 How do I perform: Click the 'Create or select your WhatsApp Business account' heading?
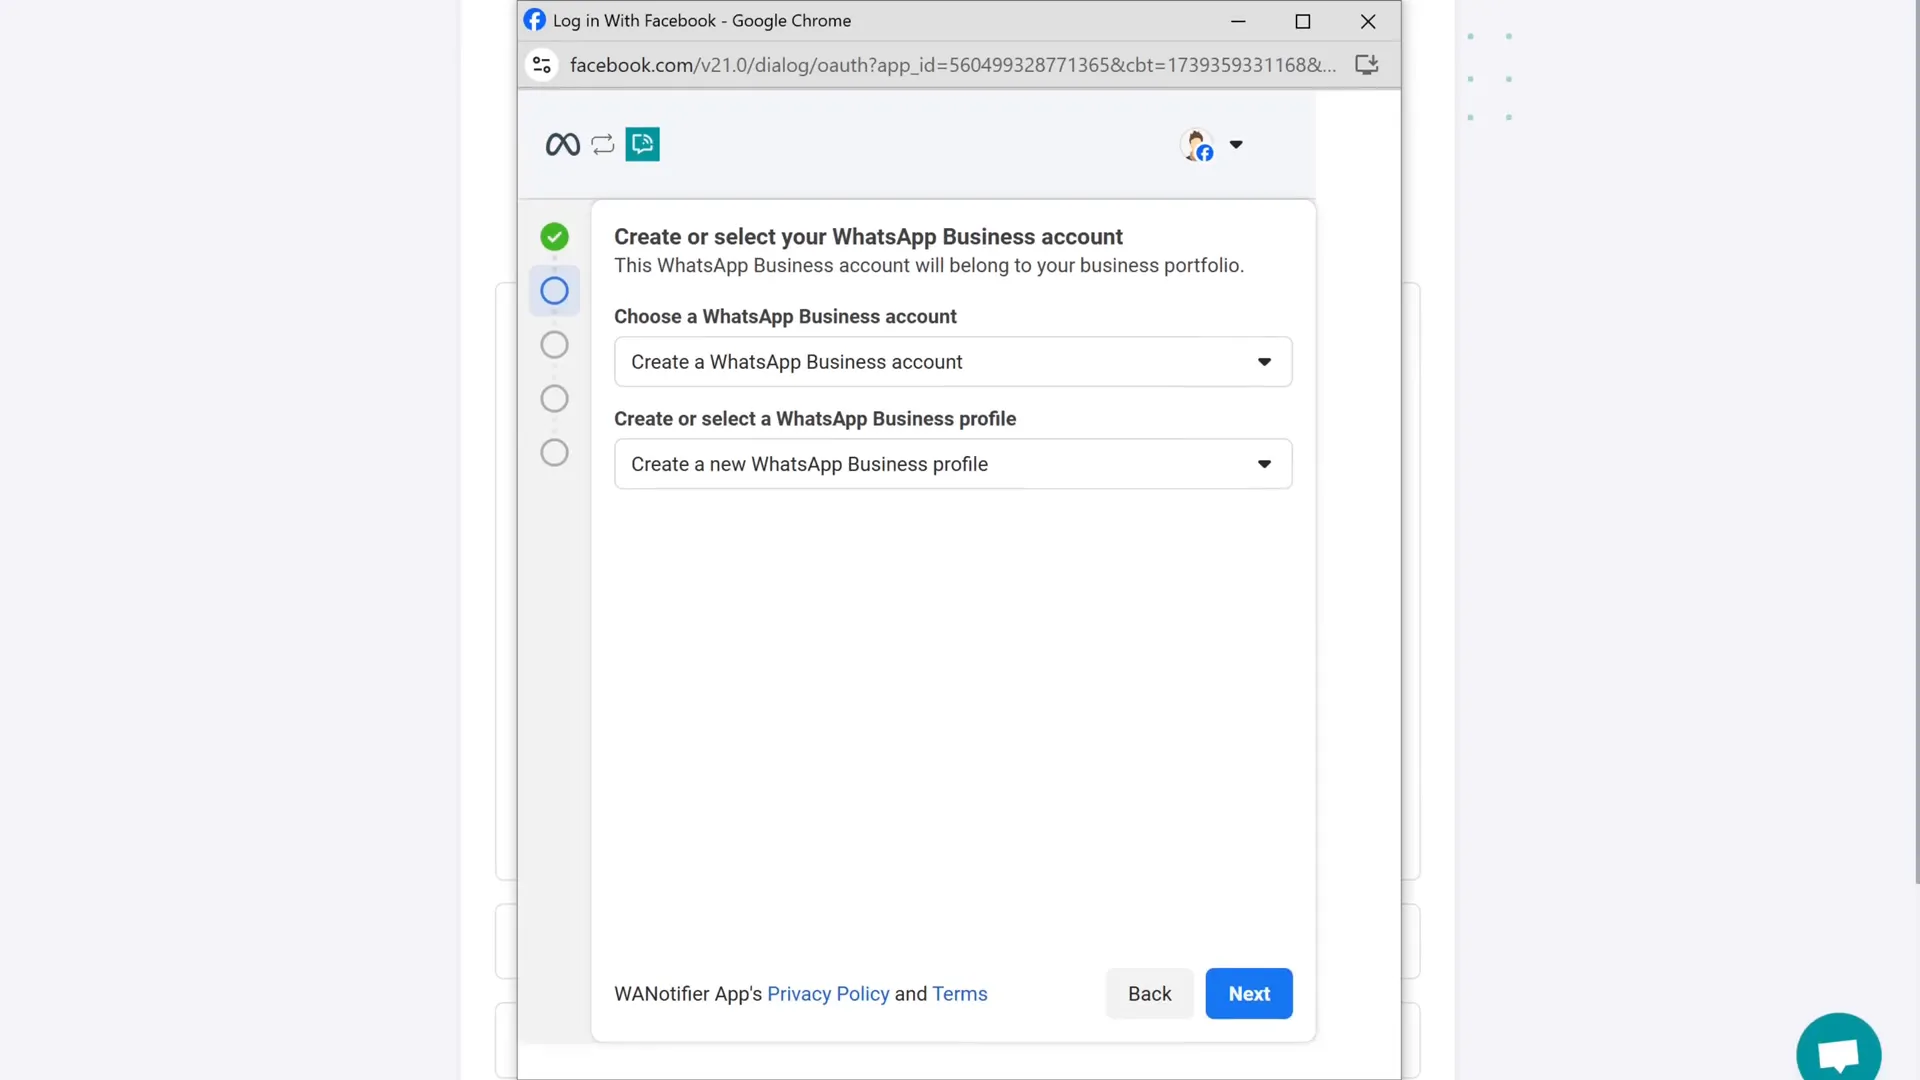[868, 237]
